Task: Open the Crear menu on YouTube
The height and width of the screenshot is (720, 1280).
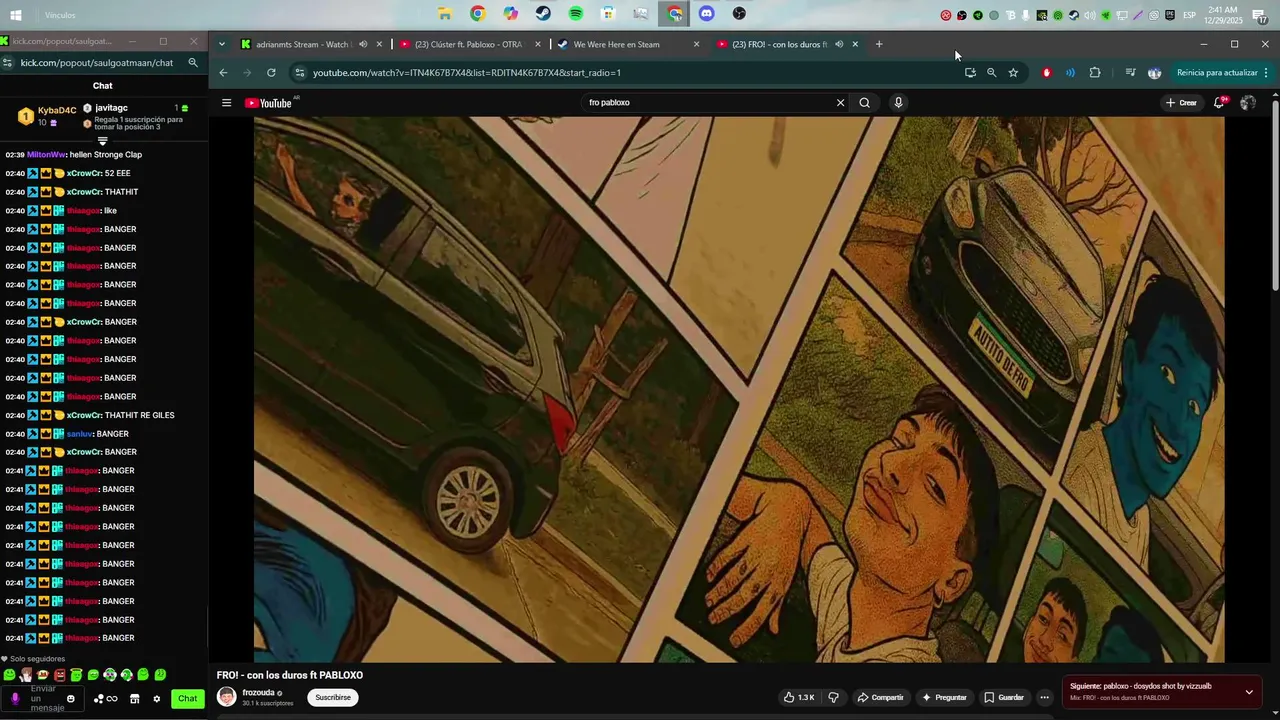Action: [x=1181, y=103]
